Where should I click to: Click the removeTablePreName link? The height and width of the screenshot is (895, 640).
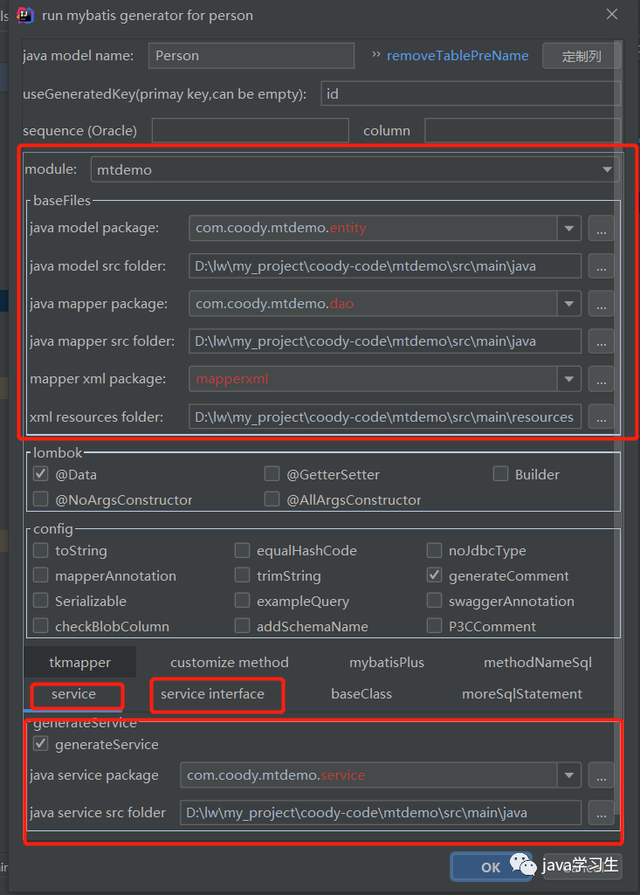(457, 55)
